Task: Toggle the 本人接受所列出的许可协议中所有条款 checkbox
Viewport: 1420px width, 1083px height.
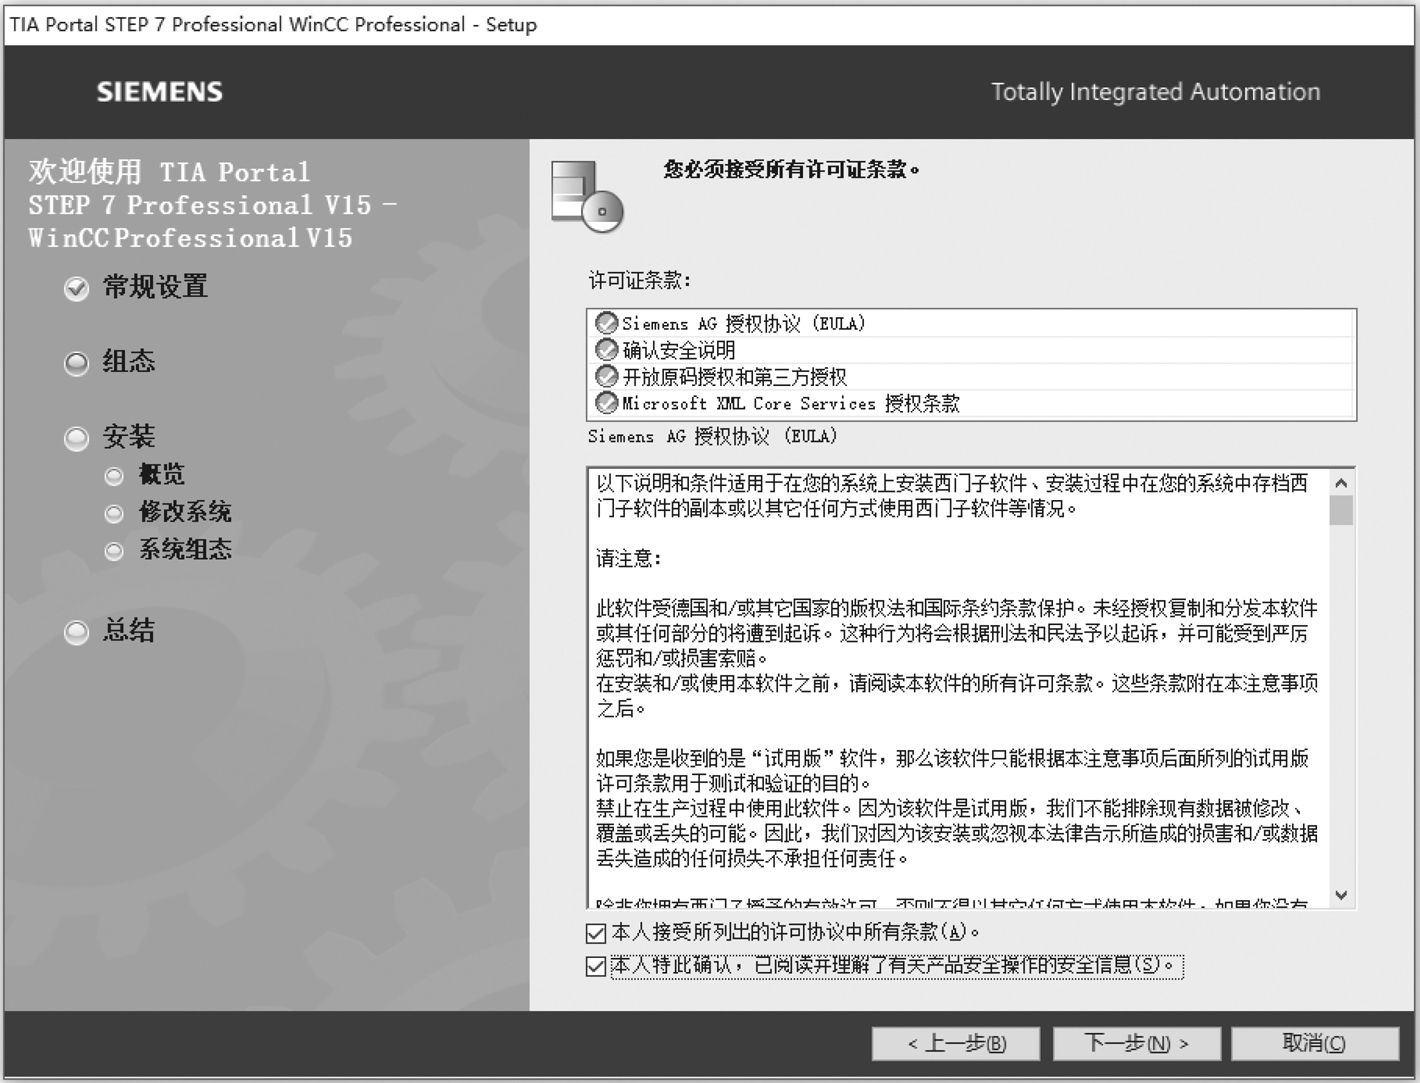Action: (596, 933)
